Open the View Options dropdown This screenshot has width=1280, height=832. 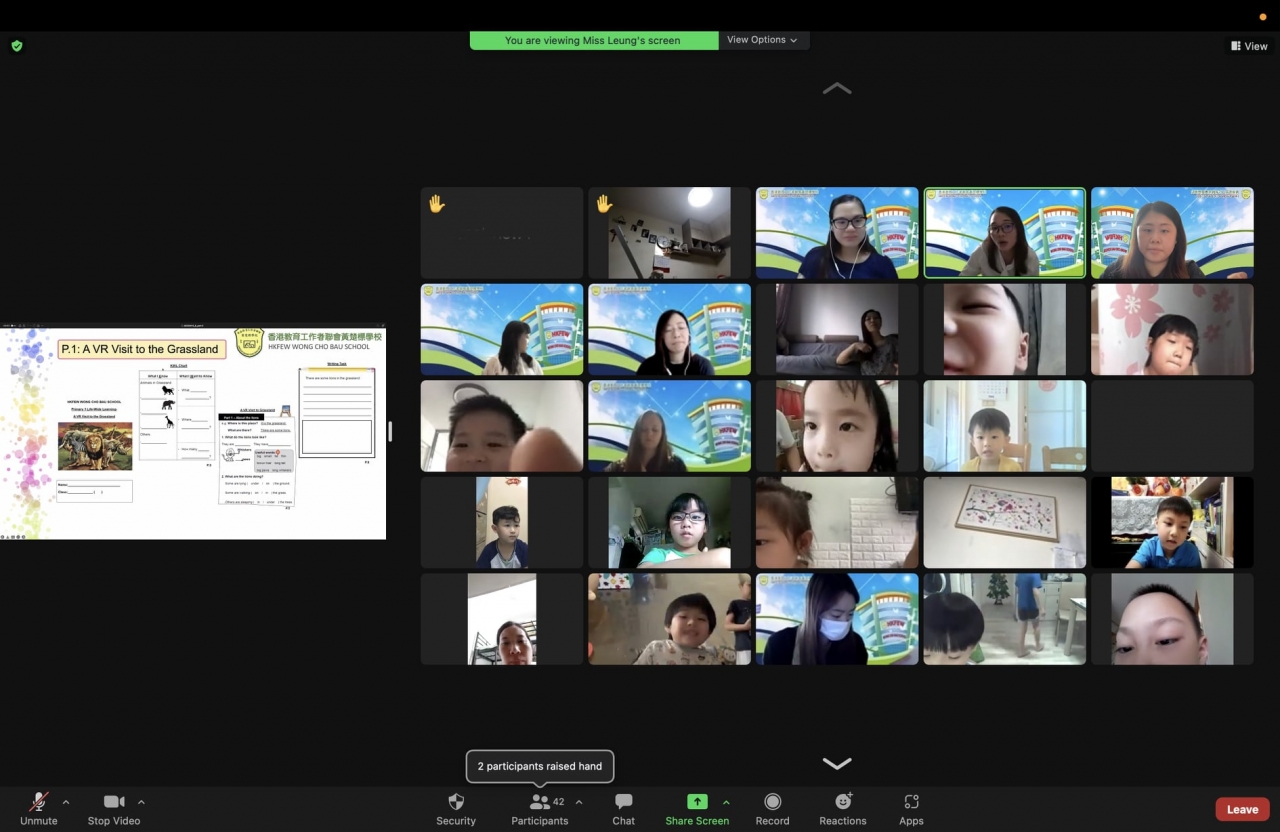pyautogui.click(x=762, y=40)
